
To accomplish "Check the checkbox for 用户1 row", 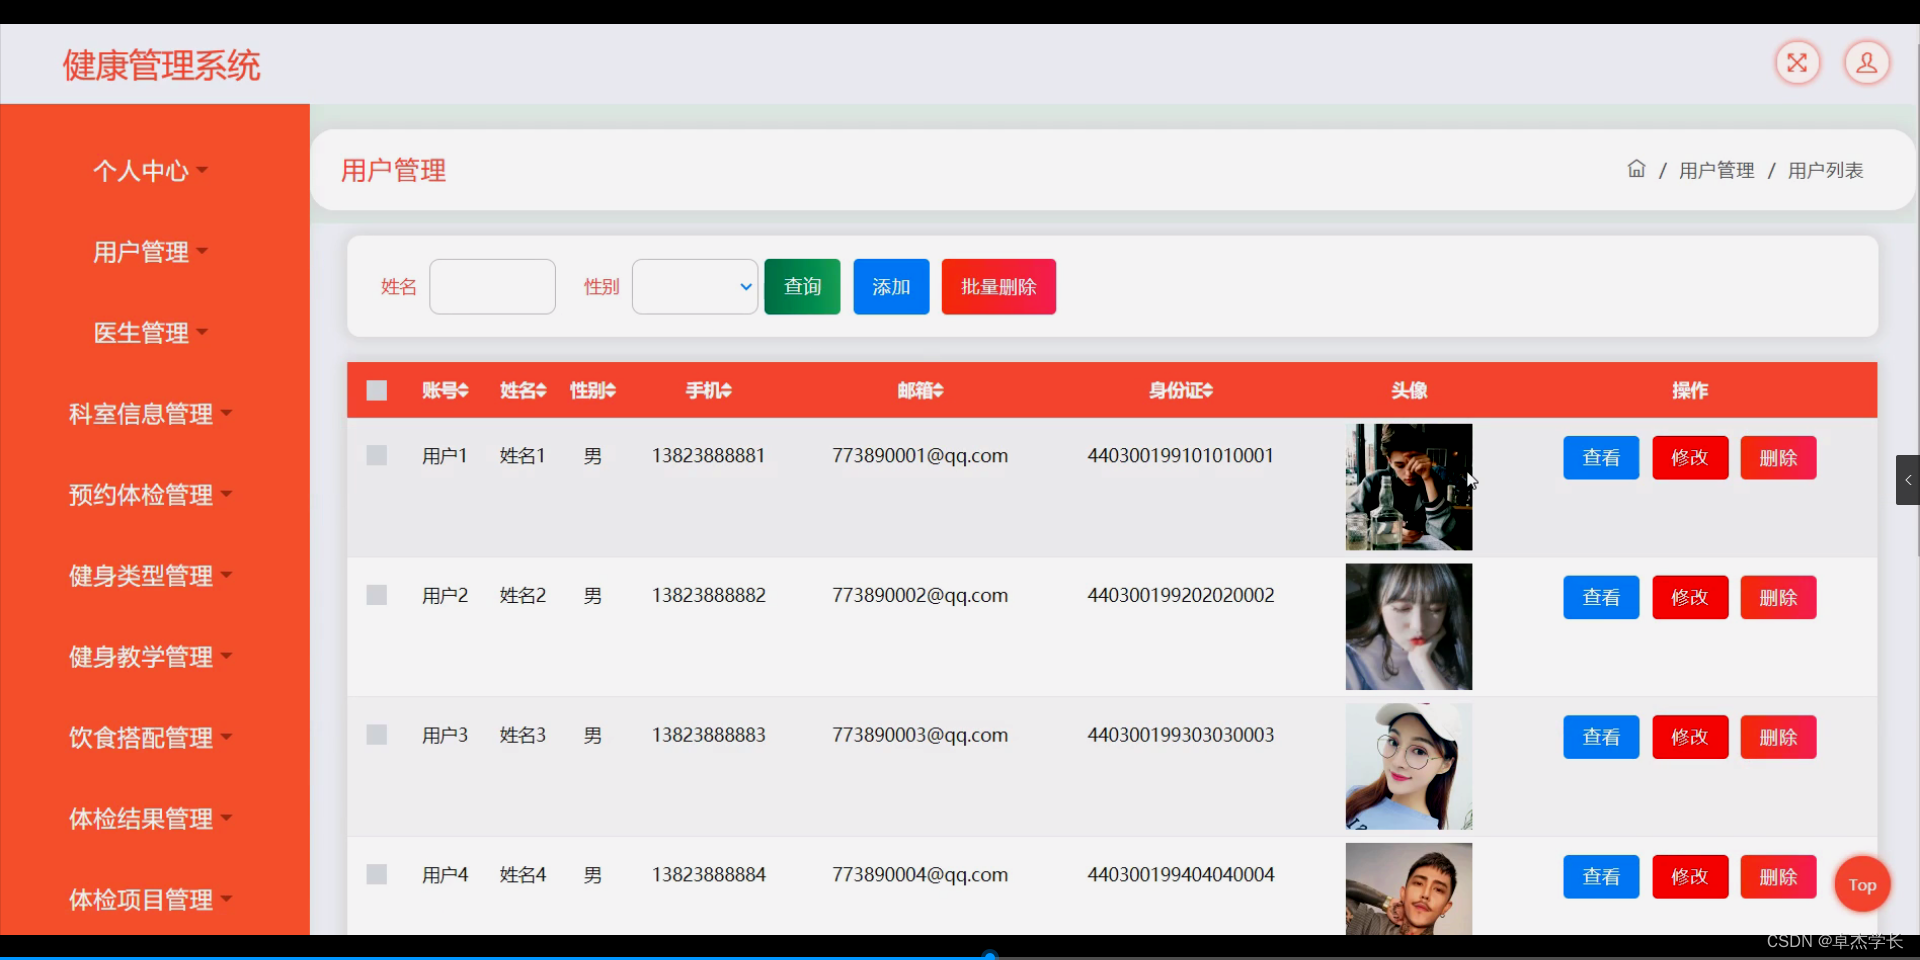I will 376,455.
